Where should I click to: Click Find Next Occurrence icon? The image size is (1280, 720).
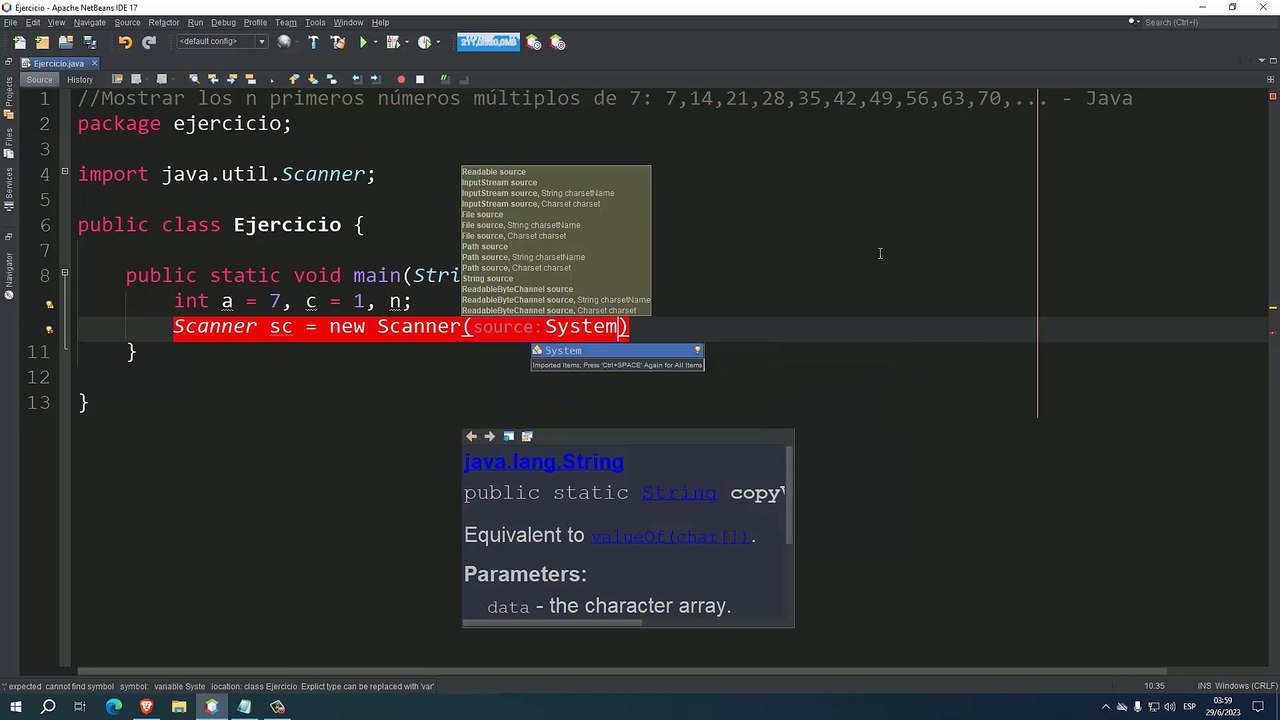click(x=231, y=79)
